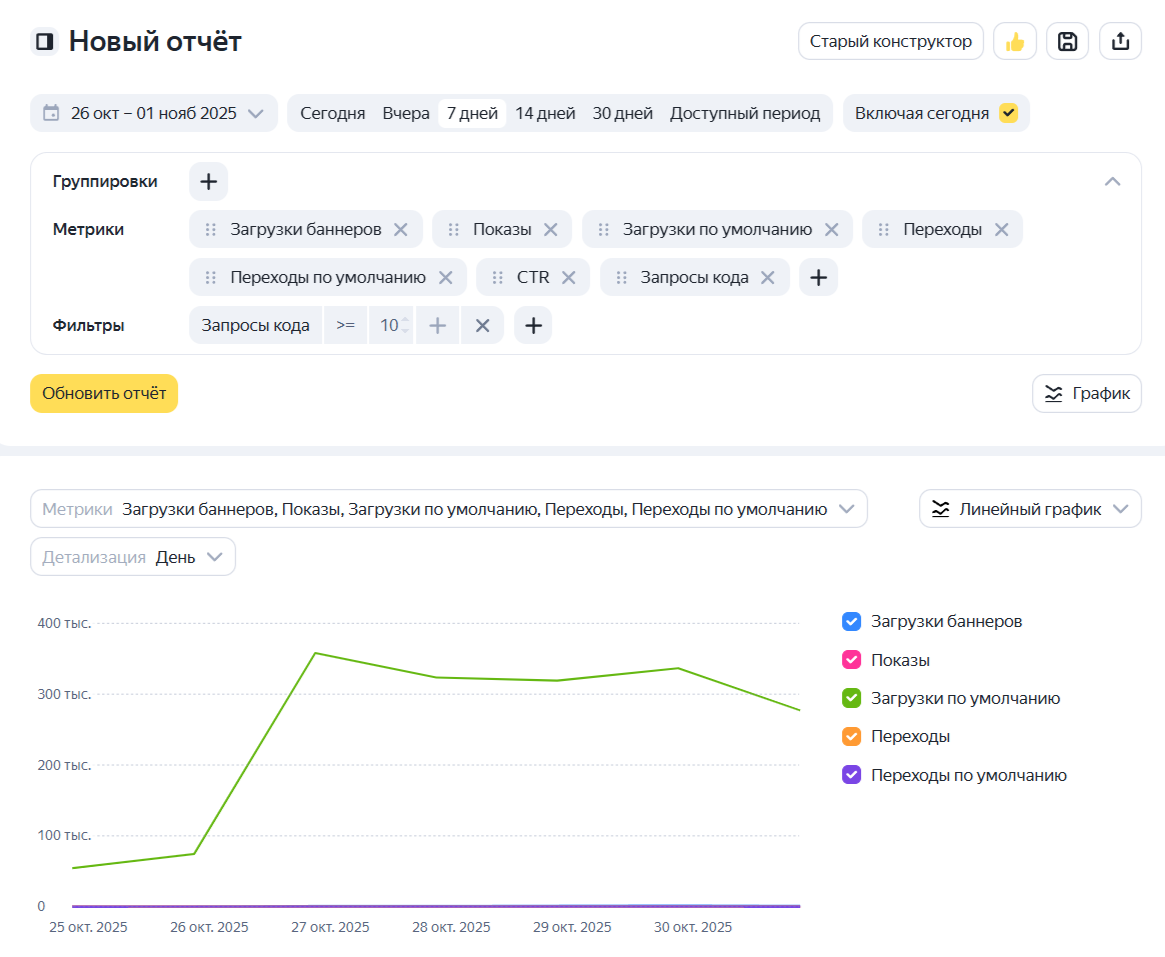The width and height of the screenshot is (1165, 957).
Task: Click the save report floppy icon
Action: 1067,42
